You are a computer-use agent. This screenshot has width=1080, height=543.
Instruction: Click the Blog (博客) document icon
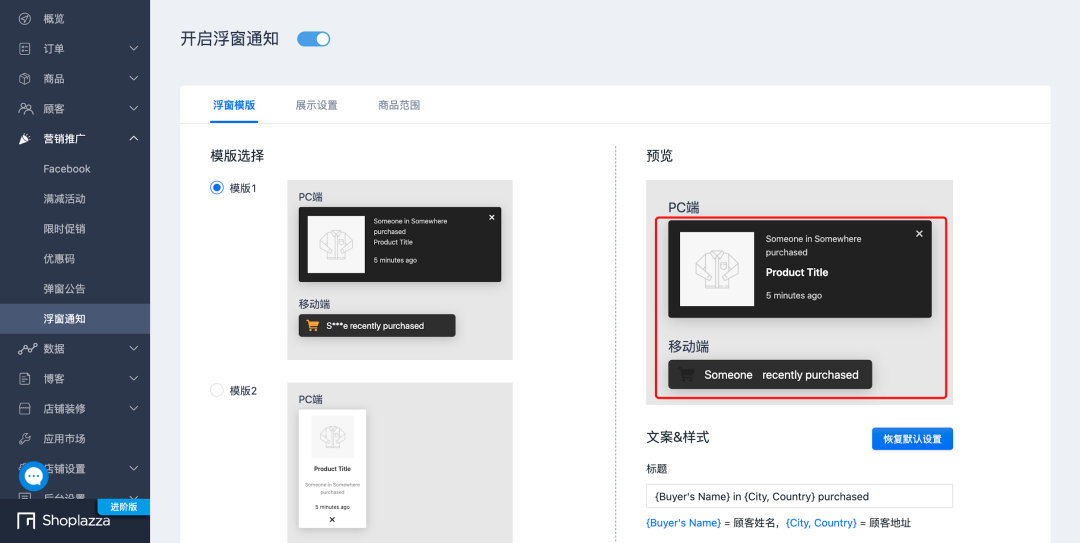[x=25, y=379]
